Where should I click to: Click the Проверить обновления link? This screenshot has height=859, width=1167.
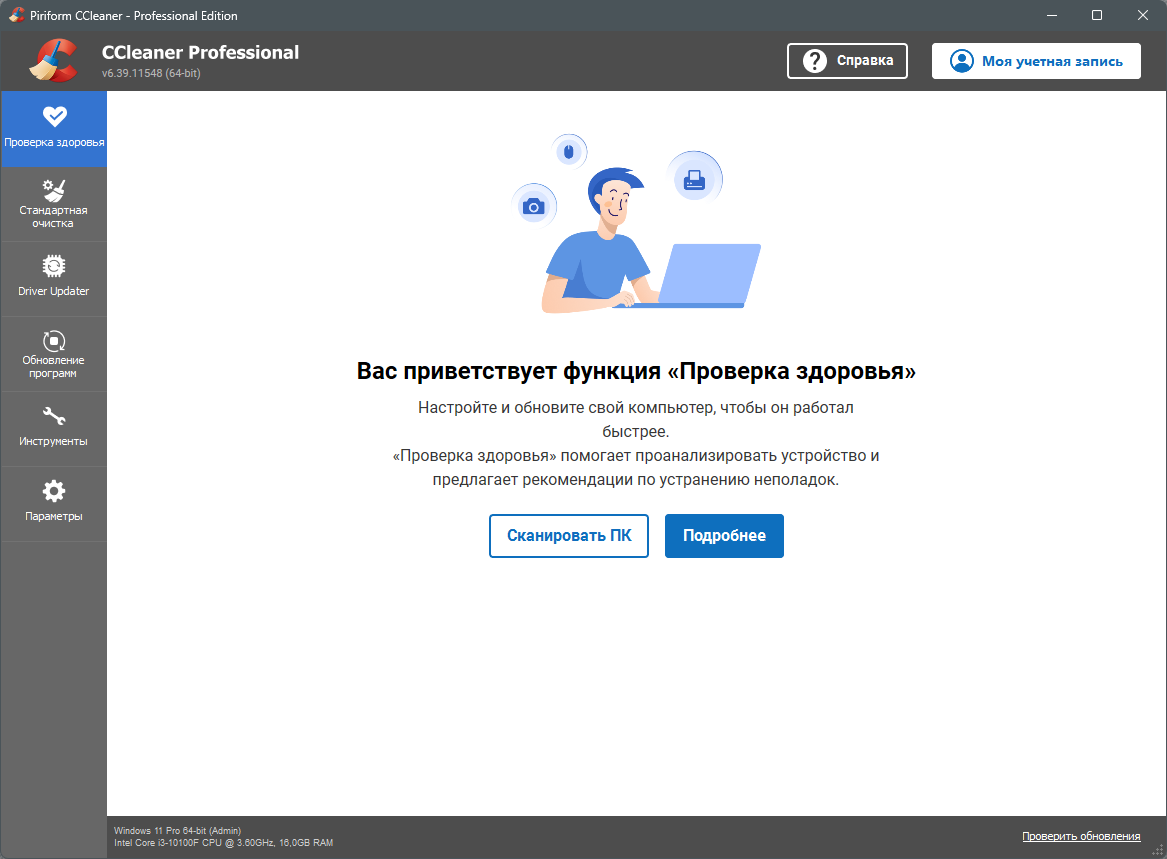coord(1081,836)
